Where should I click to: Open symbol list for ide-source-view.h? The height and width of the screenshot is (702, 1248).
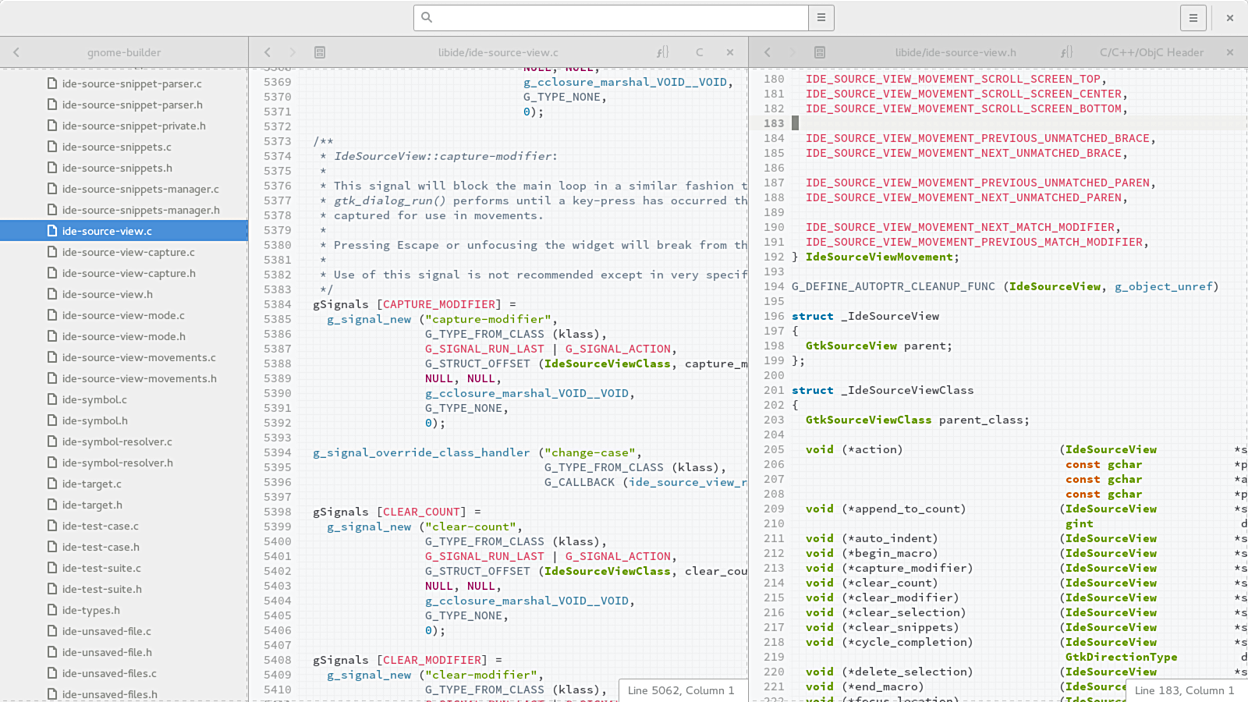tap(1067, 52)
